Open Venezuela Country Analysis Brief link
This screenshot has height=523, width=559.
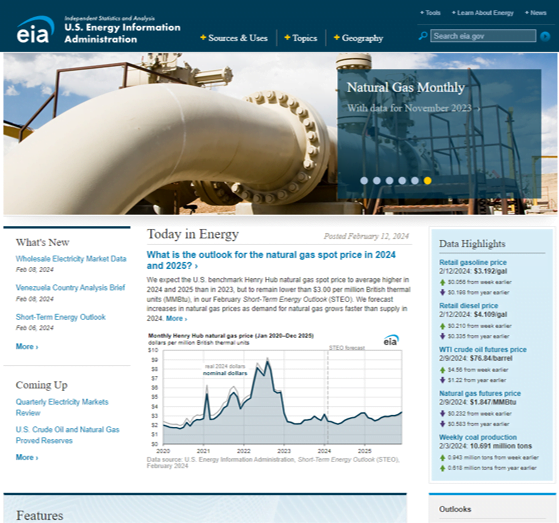[70, 287]
